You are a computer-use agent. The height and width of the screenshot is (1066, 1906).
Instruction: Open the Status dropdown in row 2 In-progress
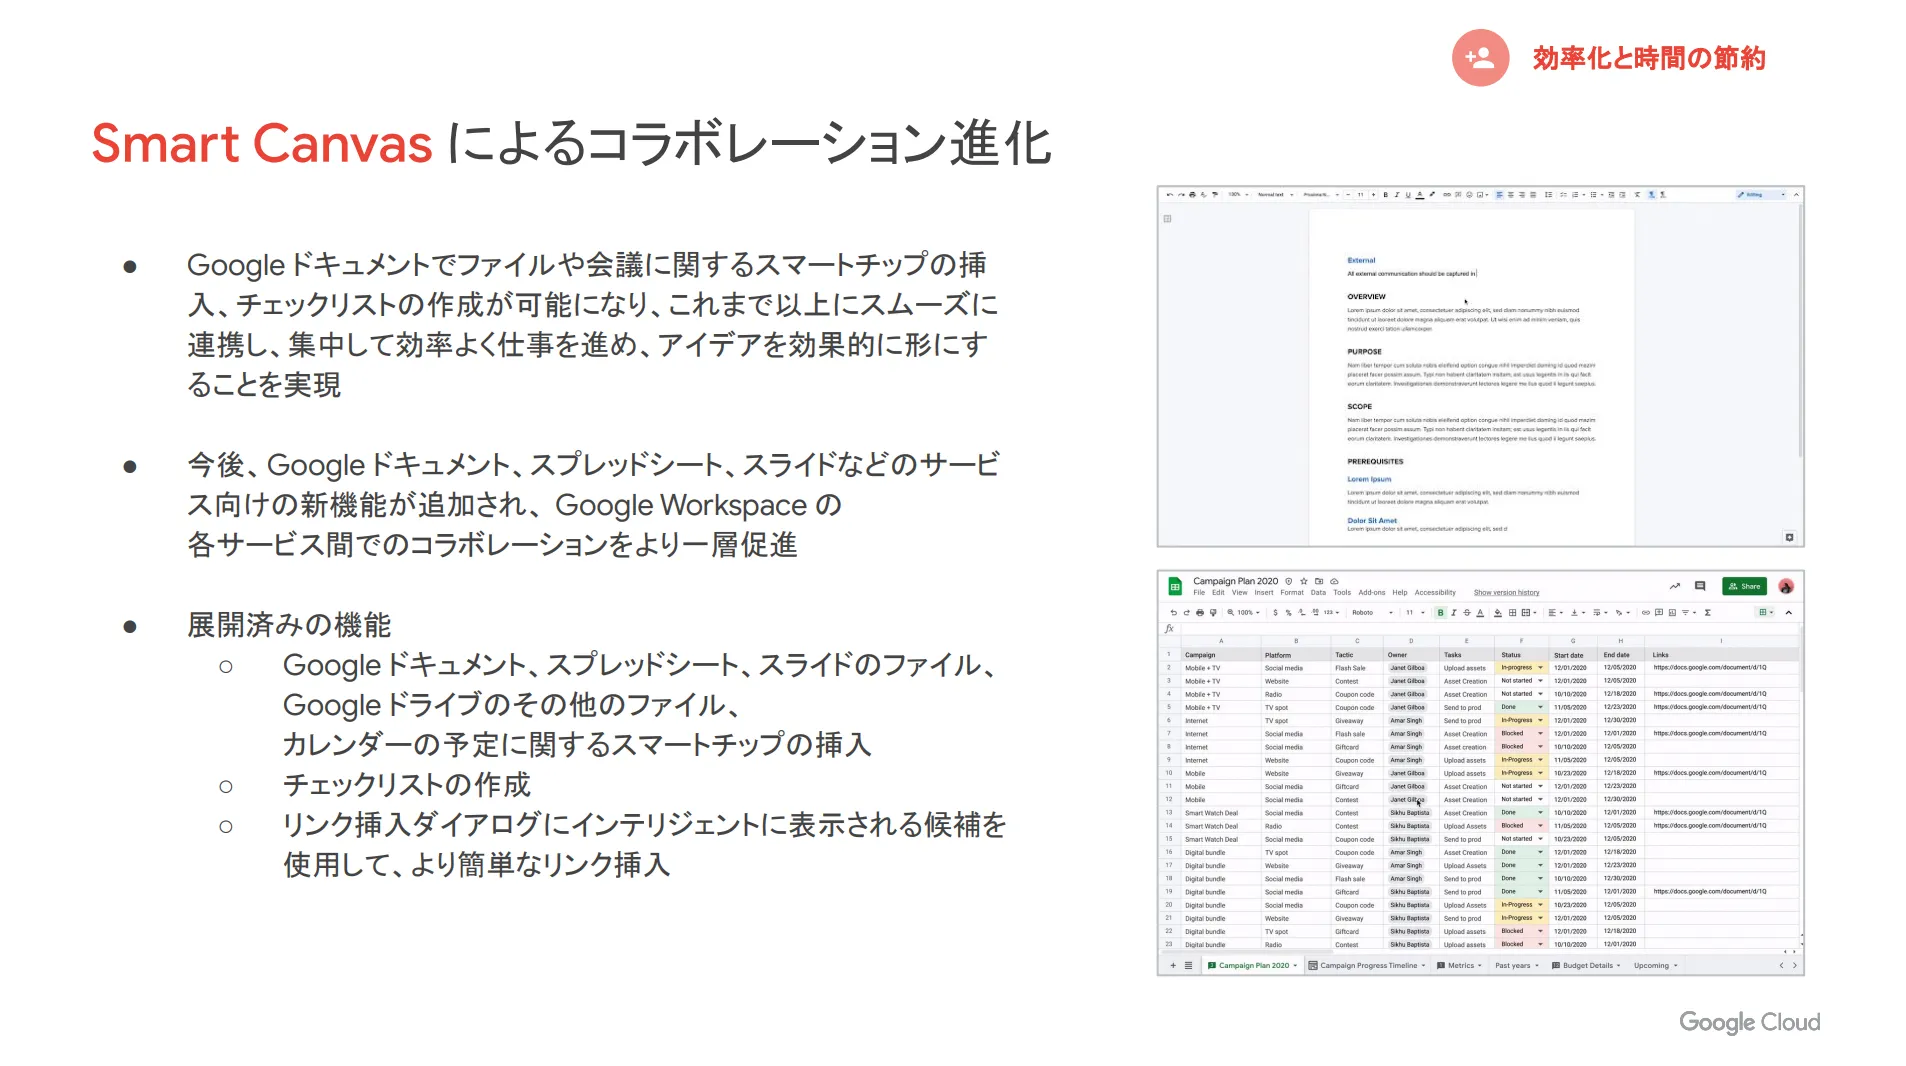pos(1540,667)
